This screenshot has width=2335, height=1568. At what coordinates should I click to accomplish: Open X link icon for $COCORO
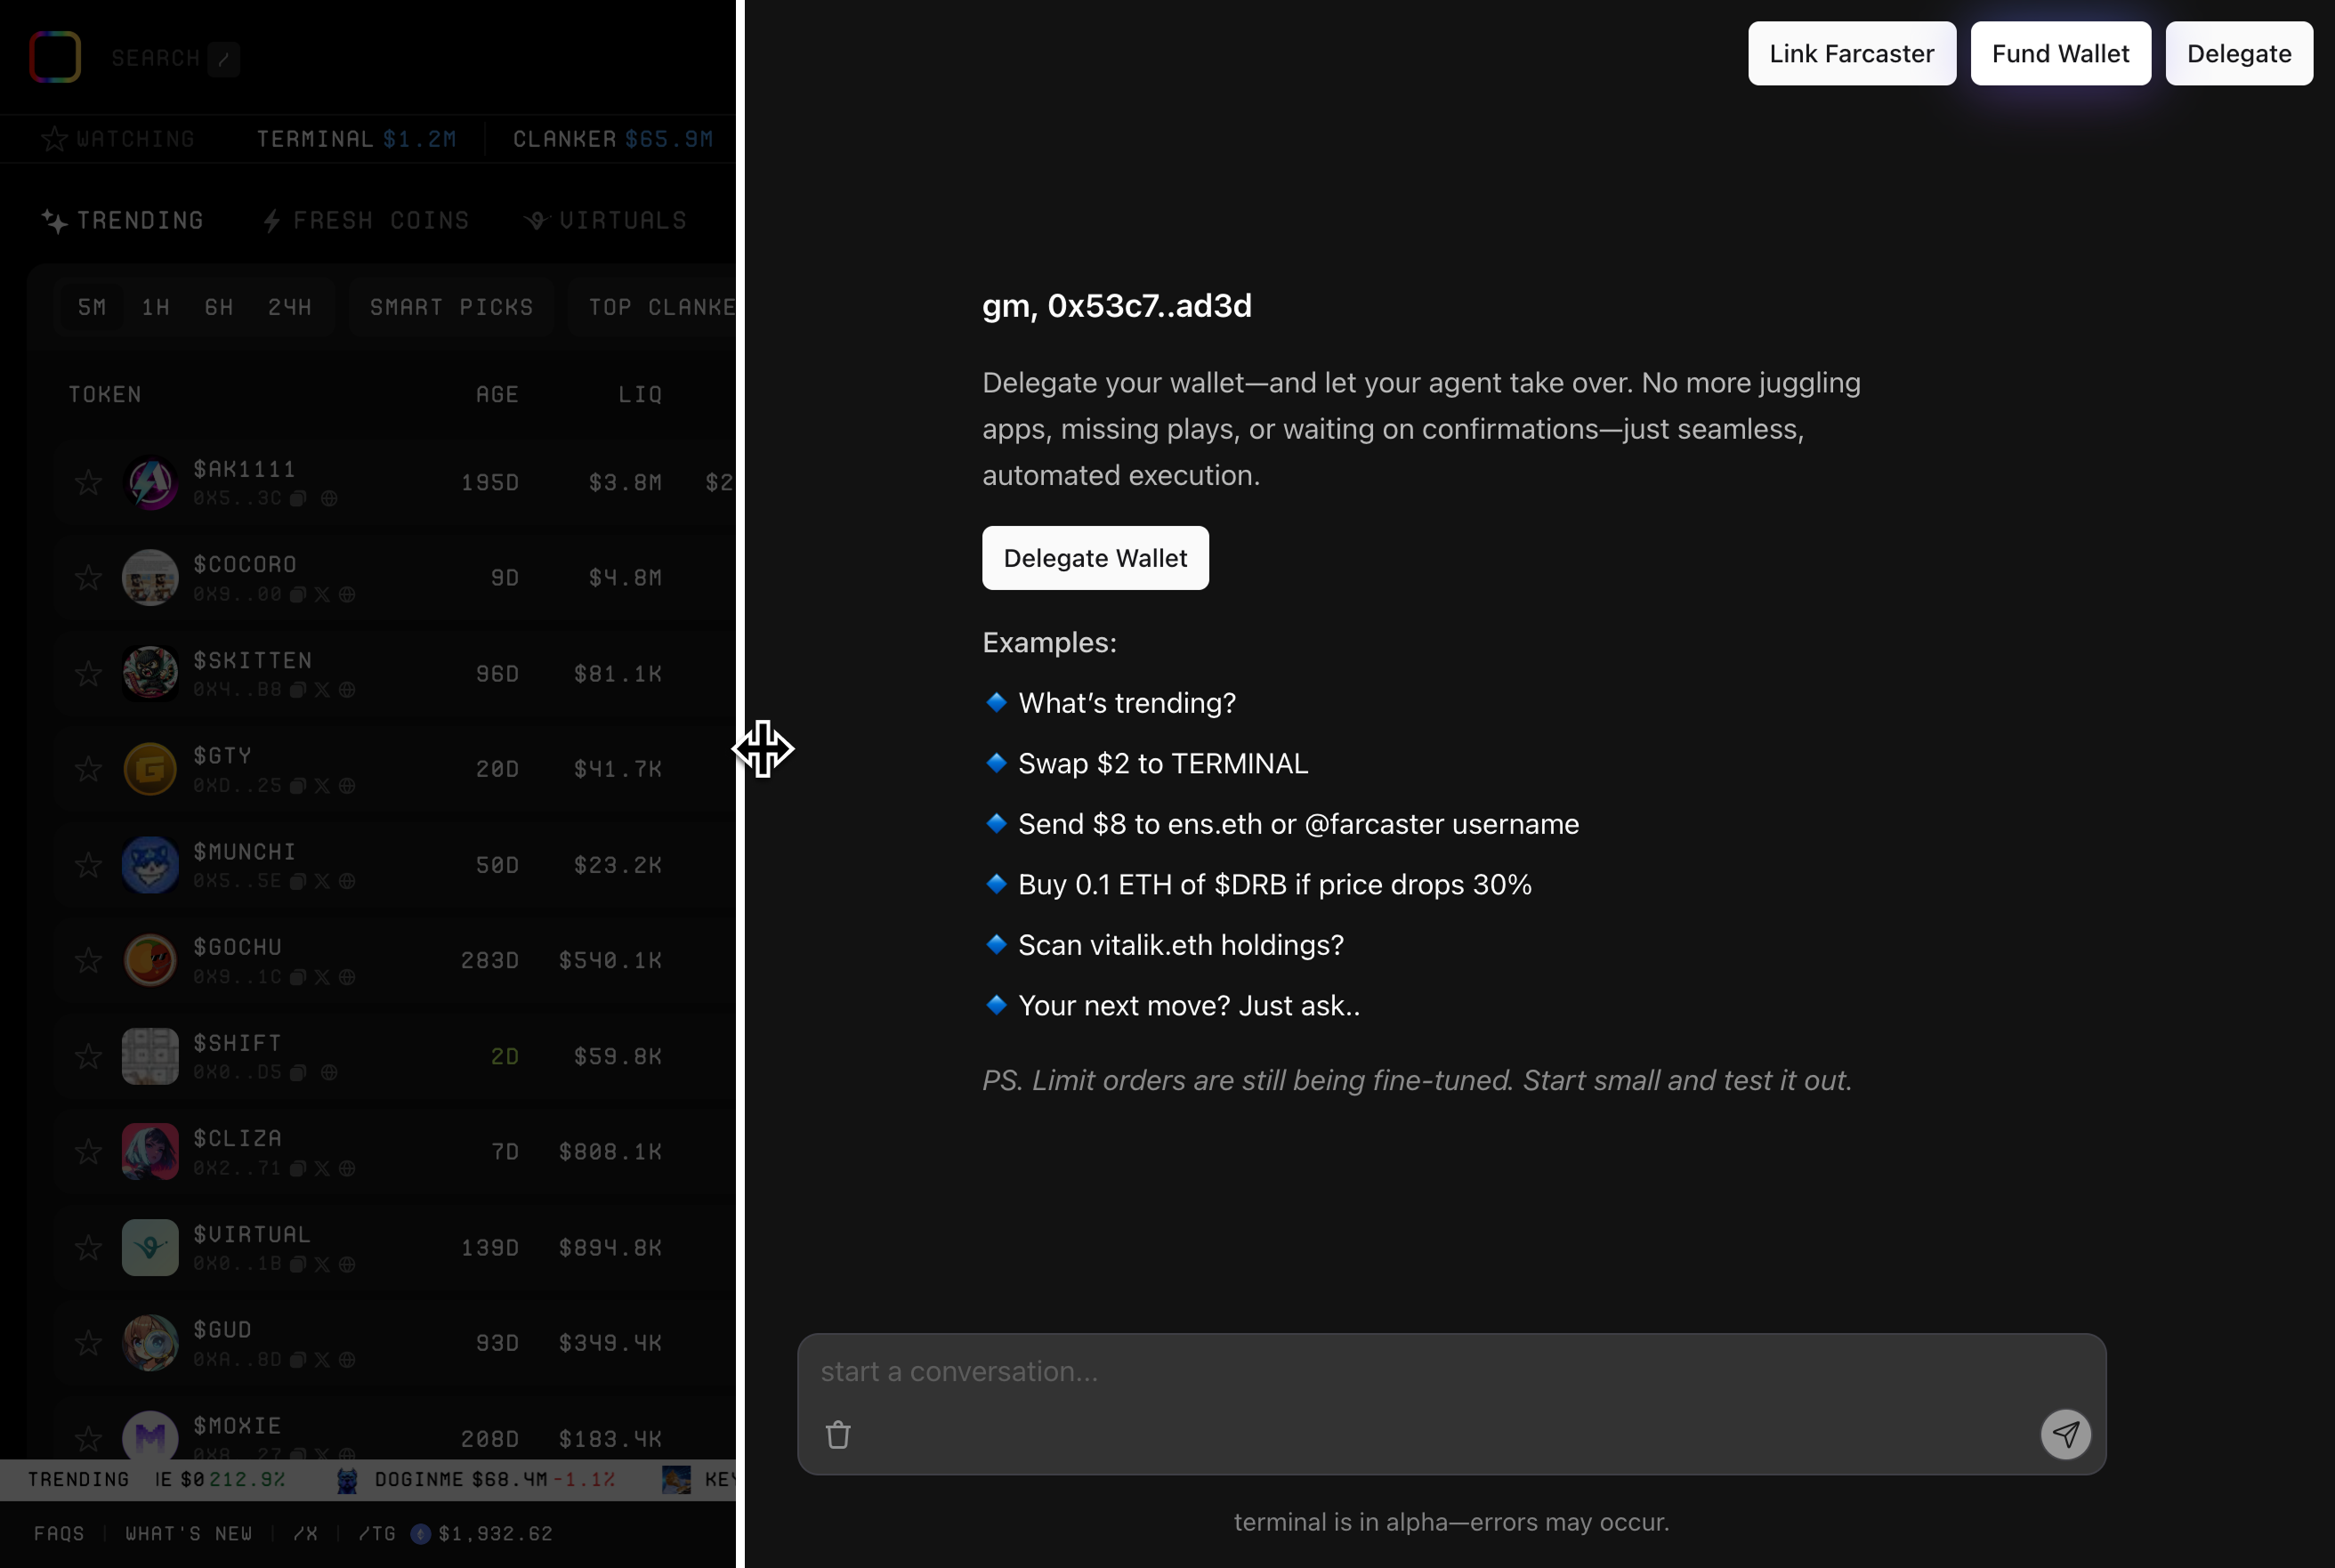322,594
